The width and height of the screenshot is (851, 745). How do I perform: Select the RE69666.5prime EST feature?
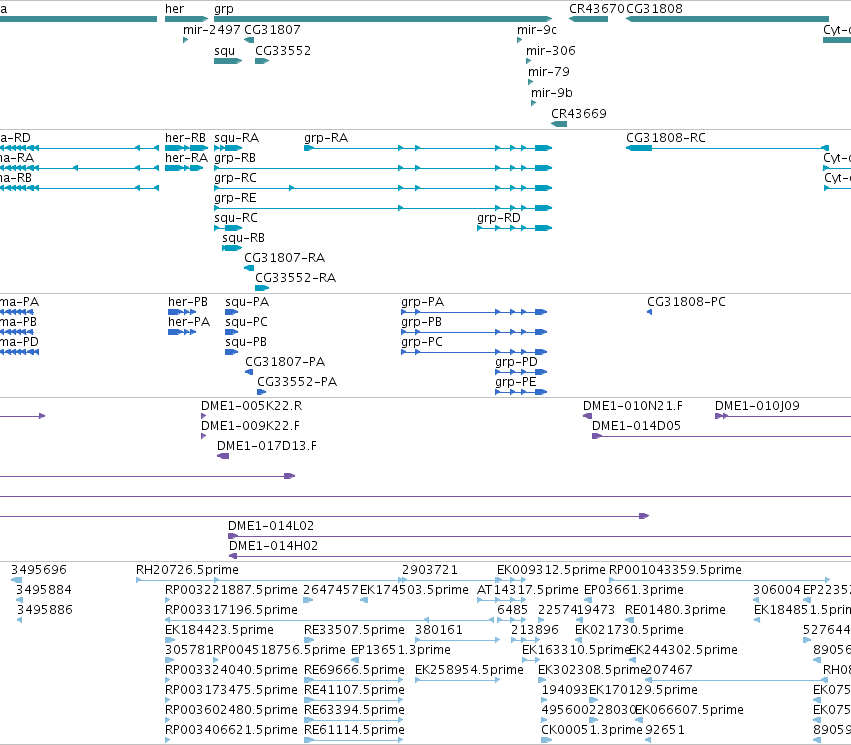coord(353,680)
